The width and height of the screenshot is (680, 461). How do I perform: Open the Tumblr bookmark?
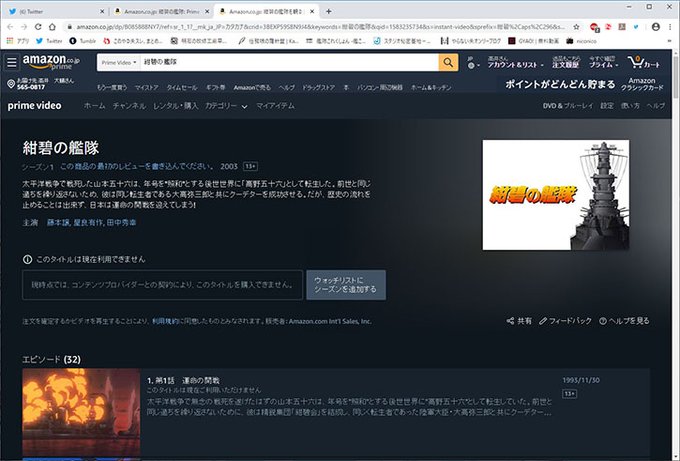tap(82, 41)
